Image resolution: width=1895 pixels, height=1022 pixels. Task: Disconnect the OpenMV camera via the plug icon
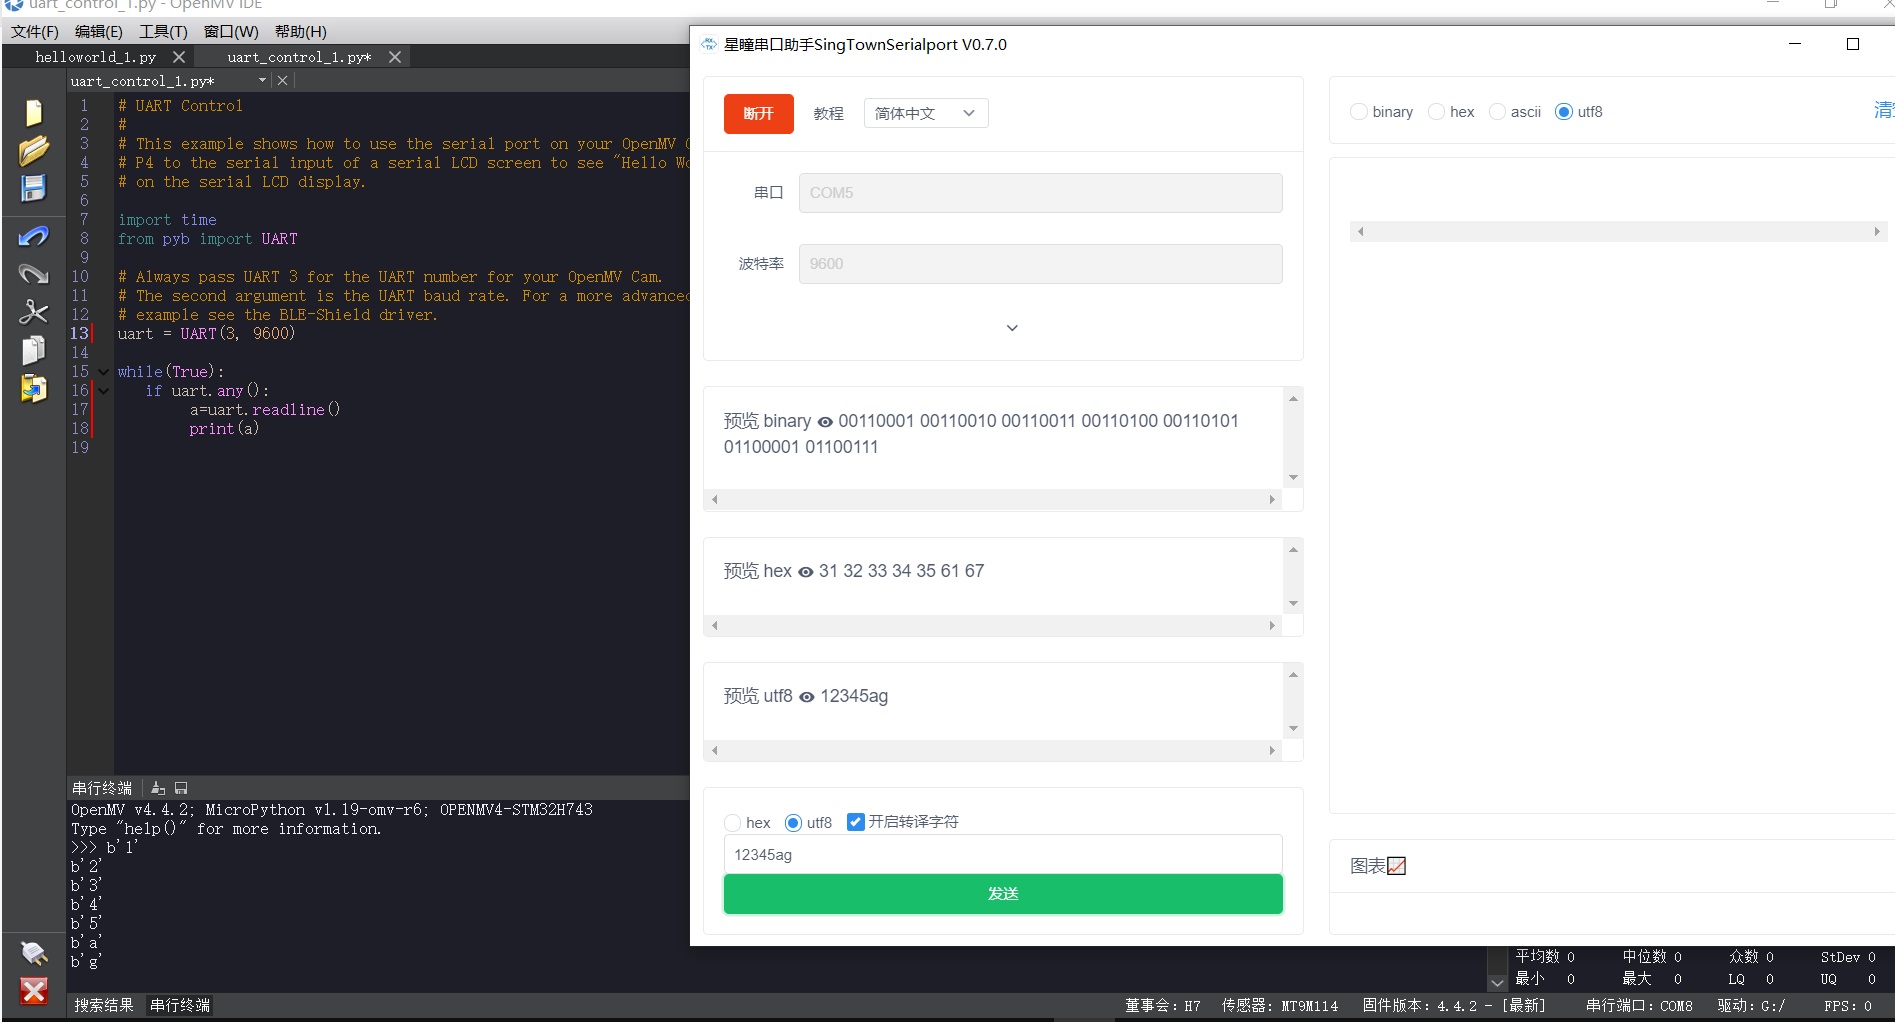(x=33, y=953)
